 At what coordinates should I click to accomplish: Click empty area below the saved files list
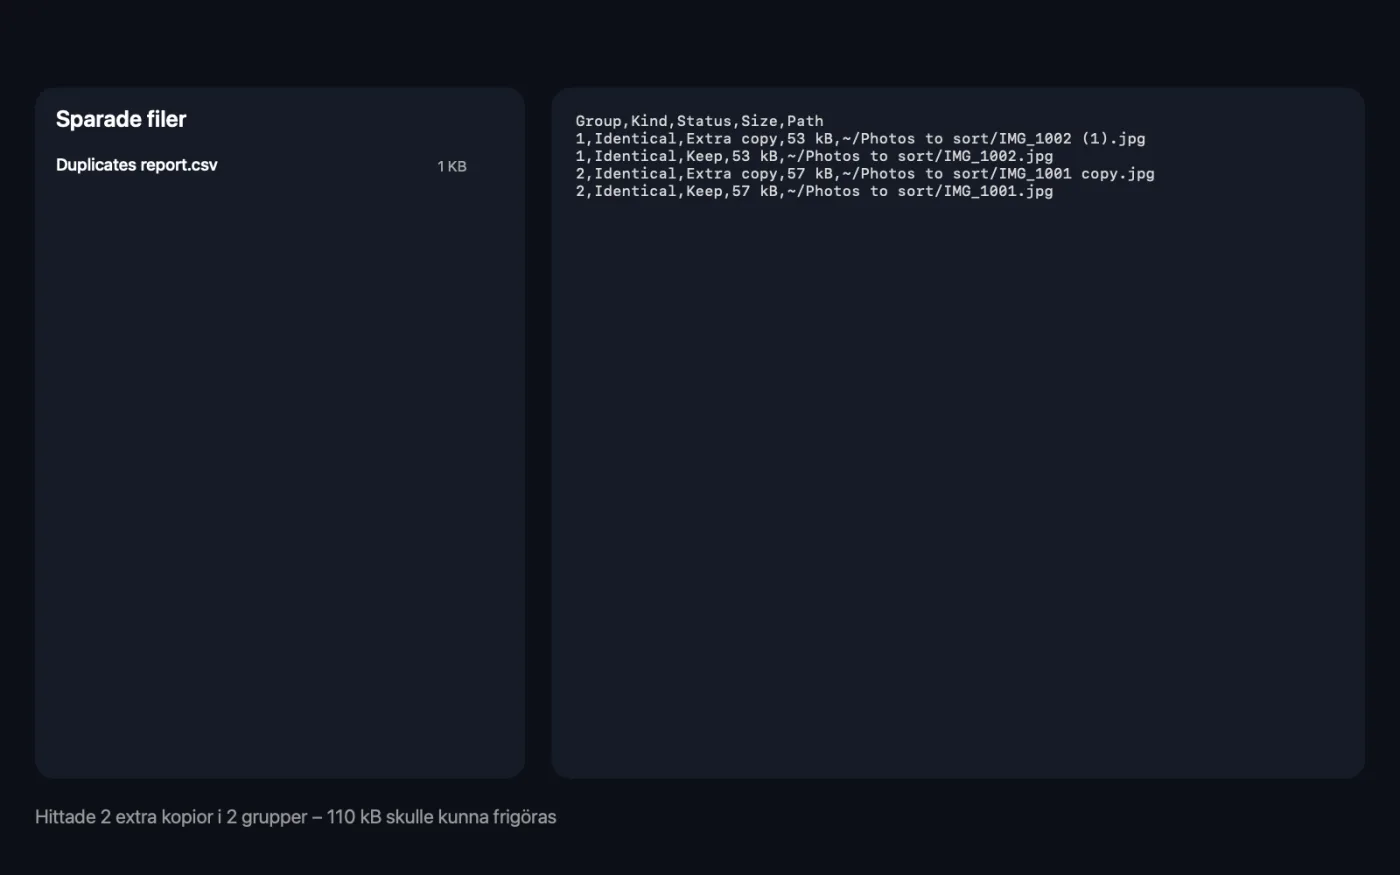tap(280, 470)
